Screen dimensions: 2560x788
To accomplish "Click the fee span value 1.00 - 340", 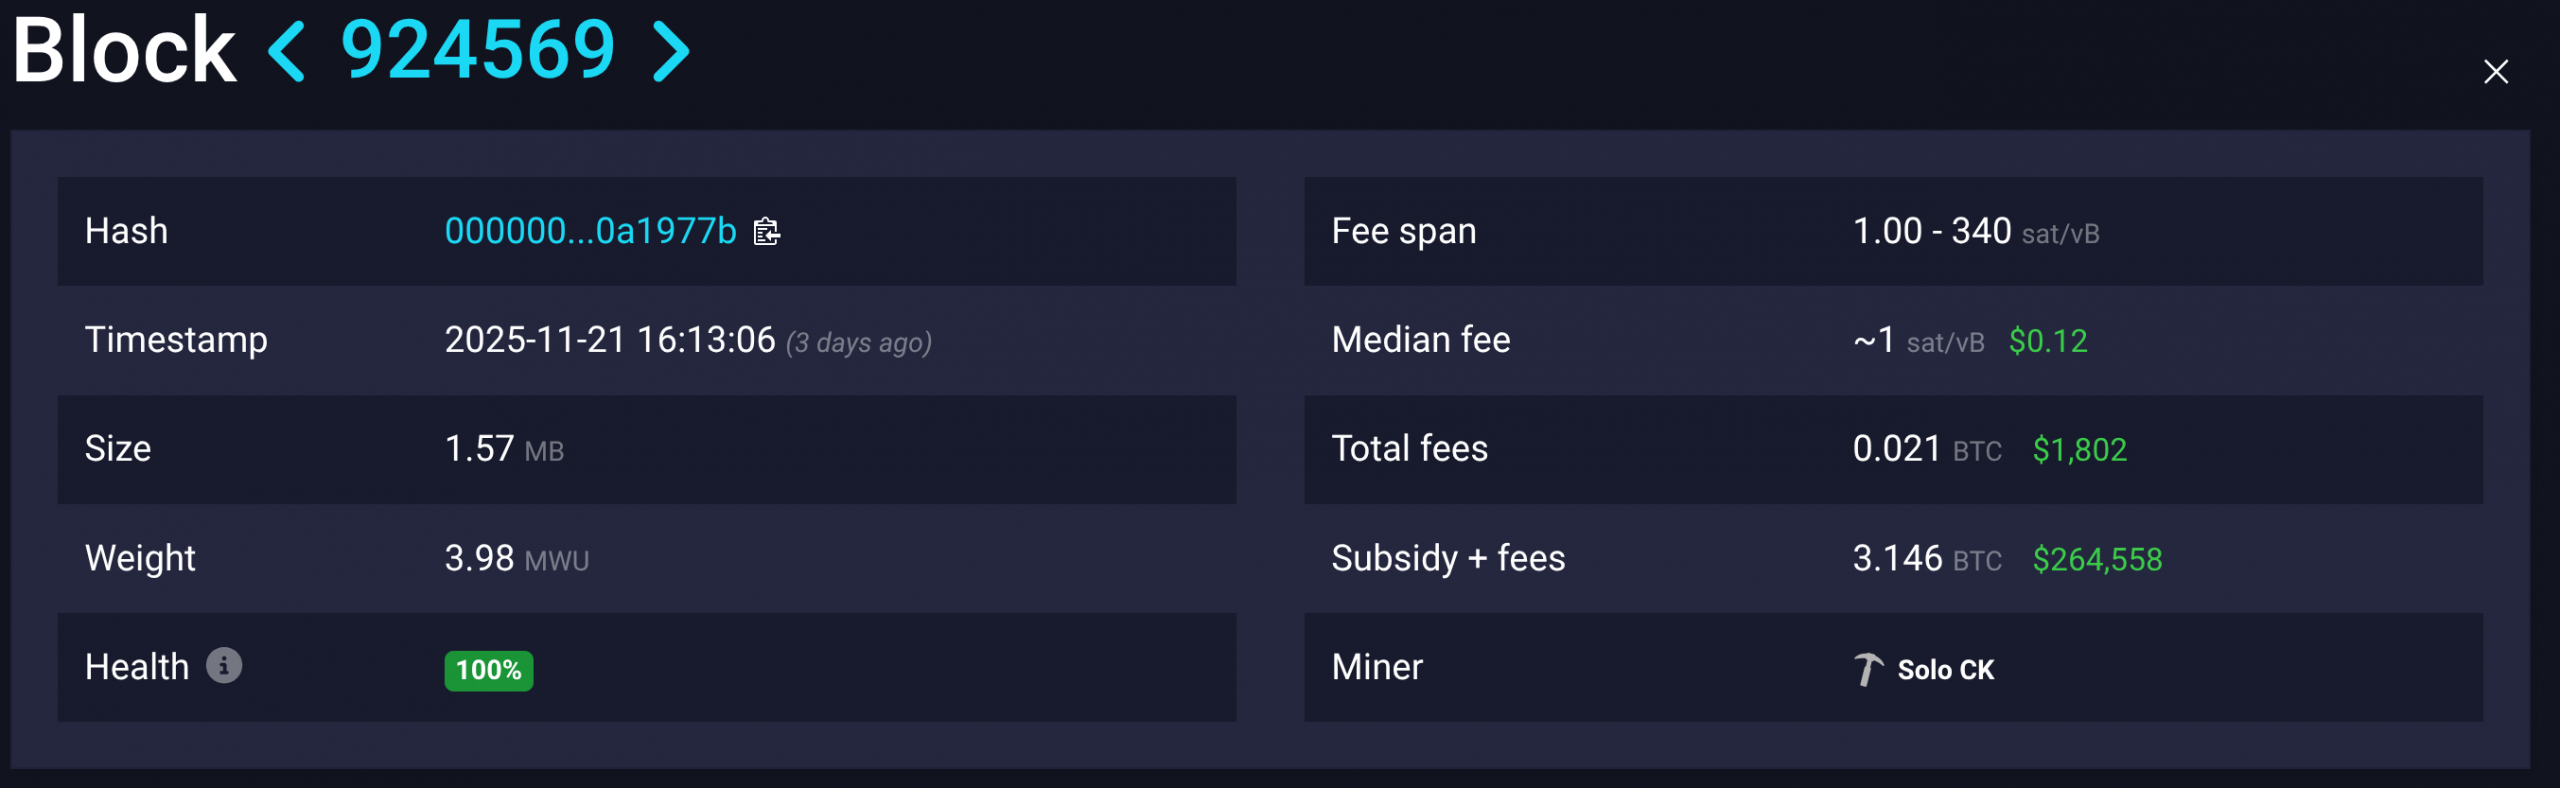I will (1931, 232).
